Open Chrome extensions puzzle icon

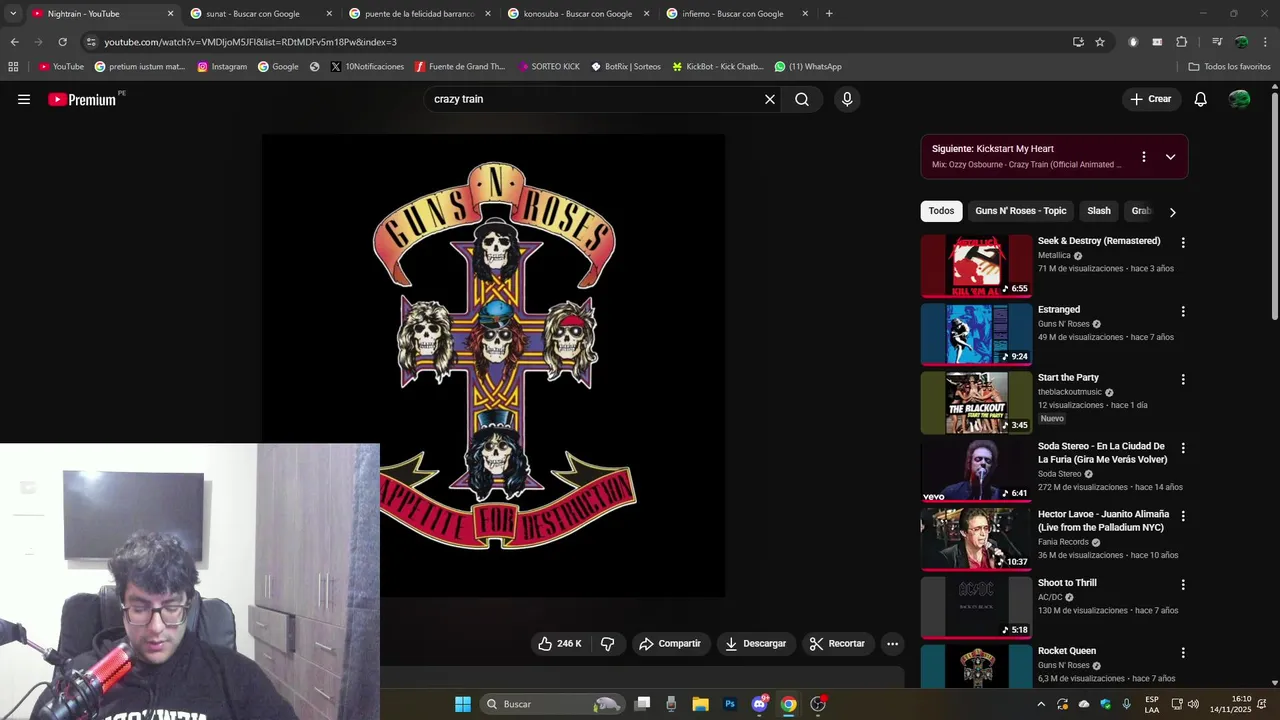tap(1181, 42)
